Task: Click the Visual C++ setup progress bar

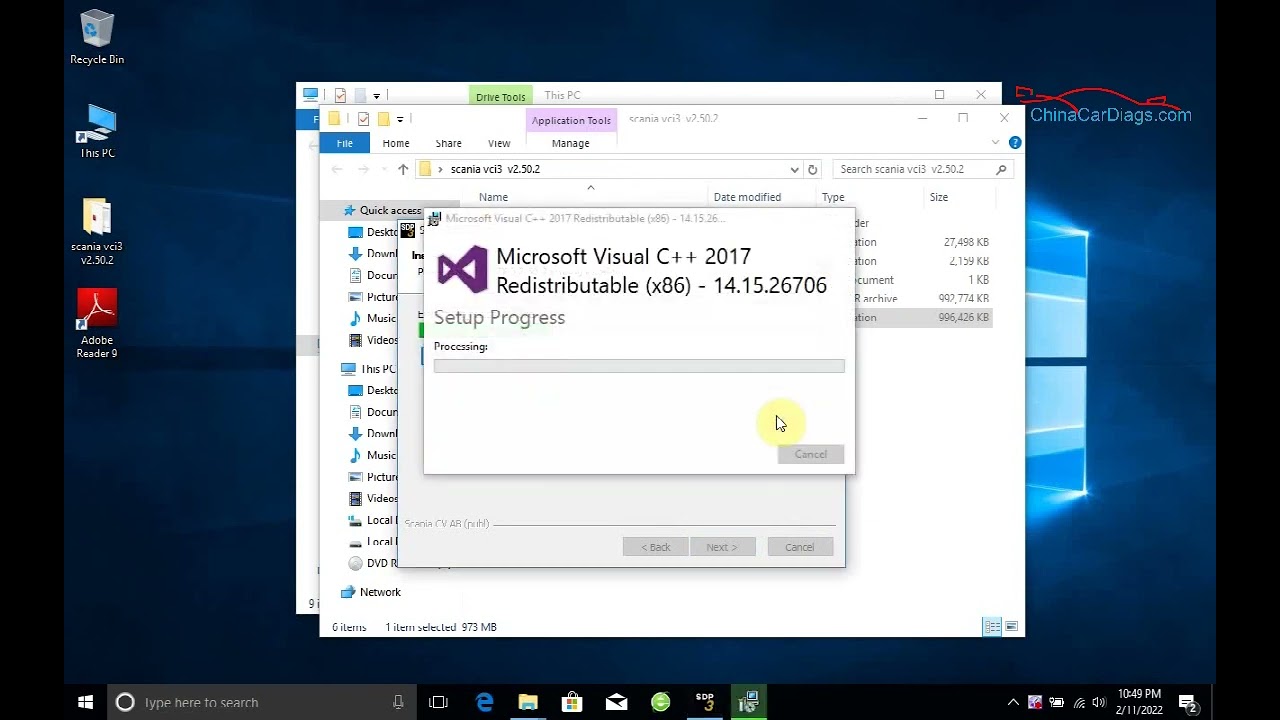Action: (639, 366)
